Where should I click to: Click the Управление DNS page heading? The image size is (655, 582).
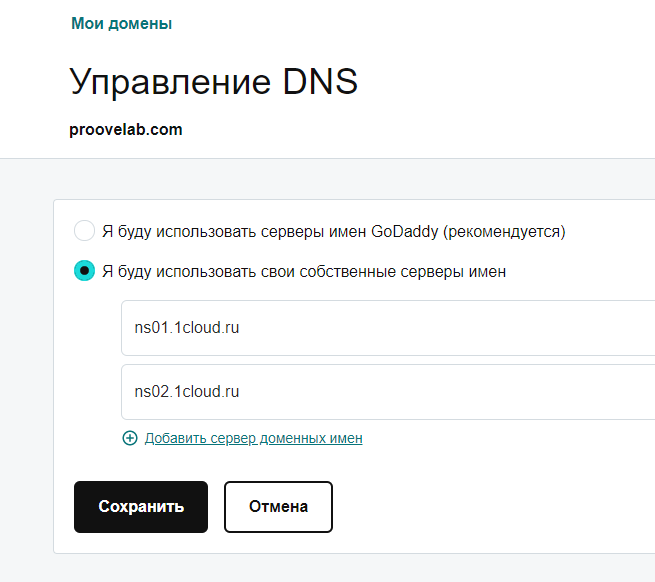[x=214, y=82]
